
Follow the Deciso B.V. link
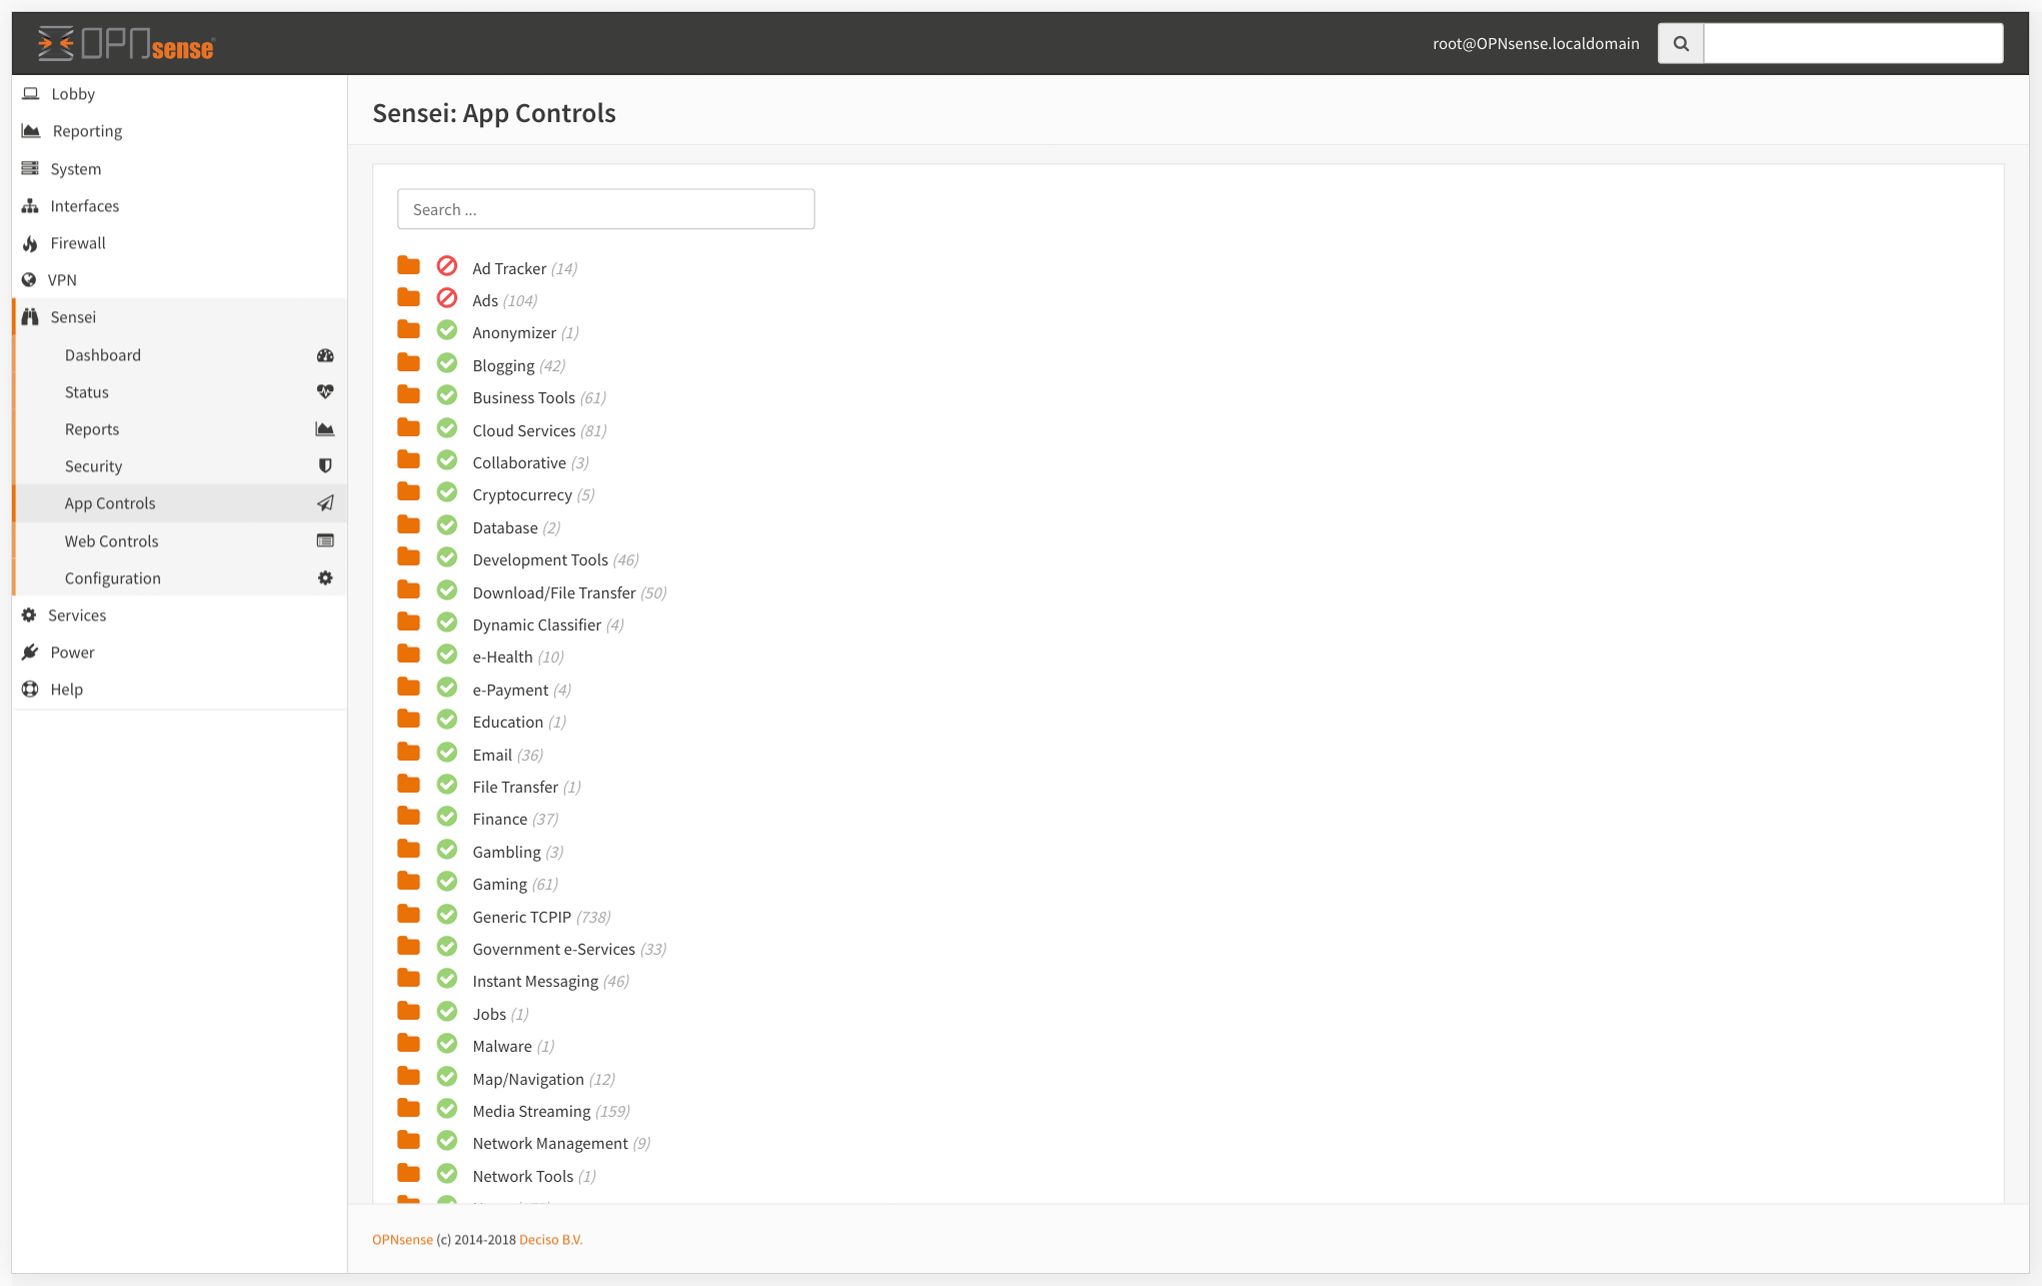(x=550, y=1239)
